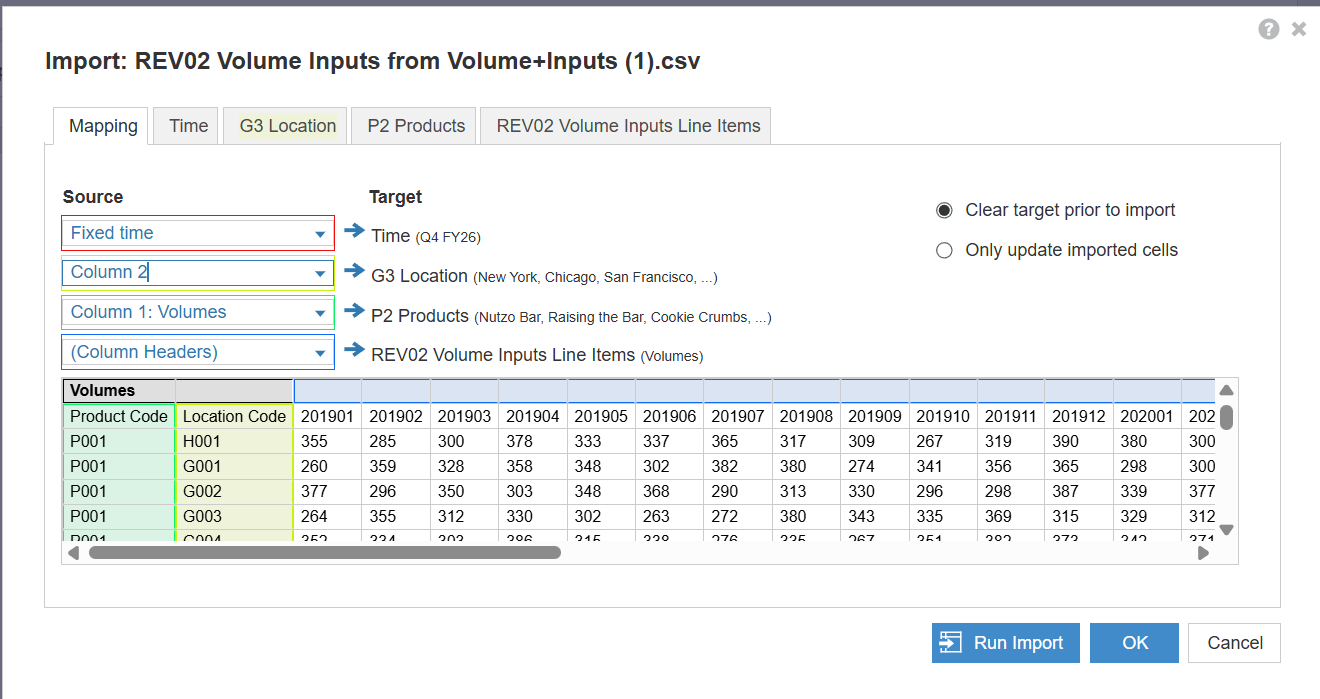
Task: Click the table scroll up arrow
Action: click(1226, 390)
